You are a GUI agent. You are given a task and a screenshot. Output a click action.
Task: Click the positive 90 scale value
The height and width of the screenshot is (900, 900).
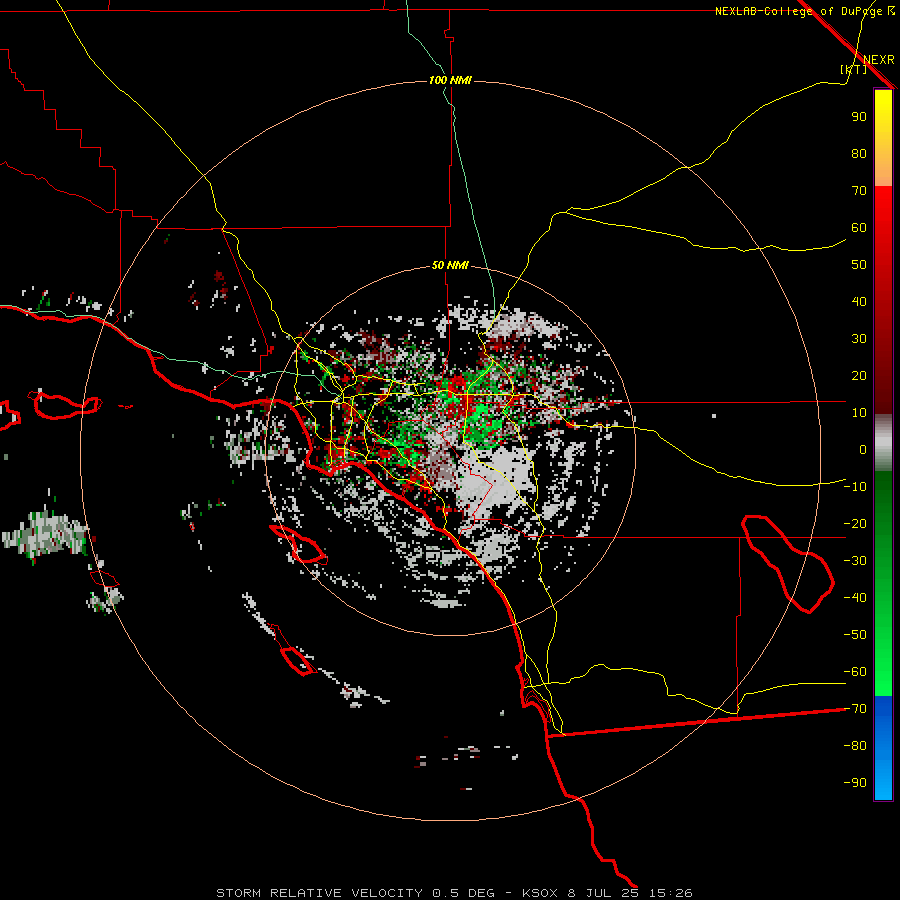859,117
